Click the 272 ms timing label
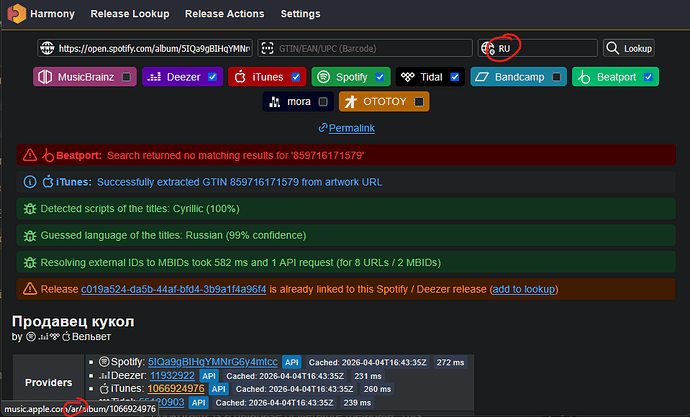The image size is (690, 417). coord(450,362)
